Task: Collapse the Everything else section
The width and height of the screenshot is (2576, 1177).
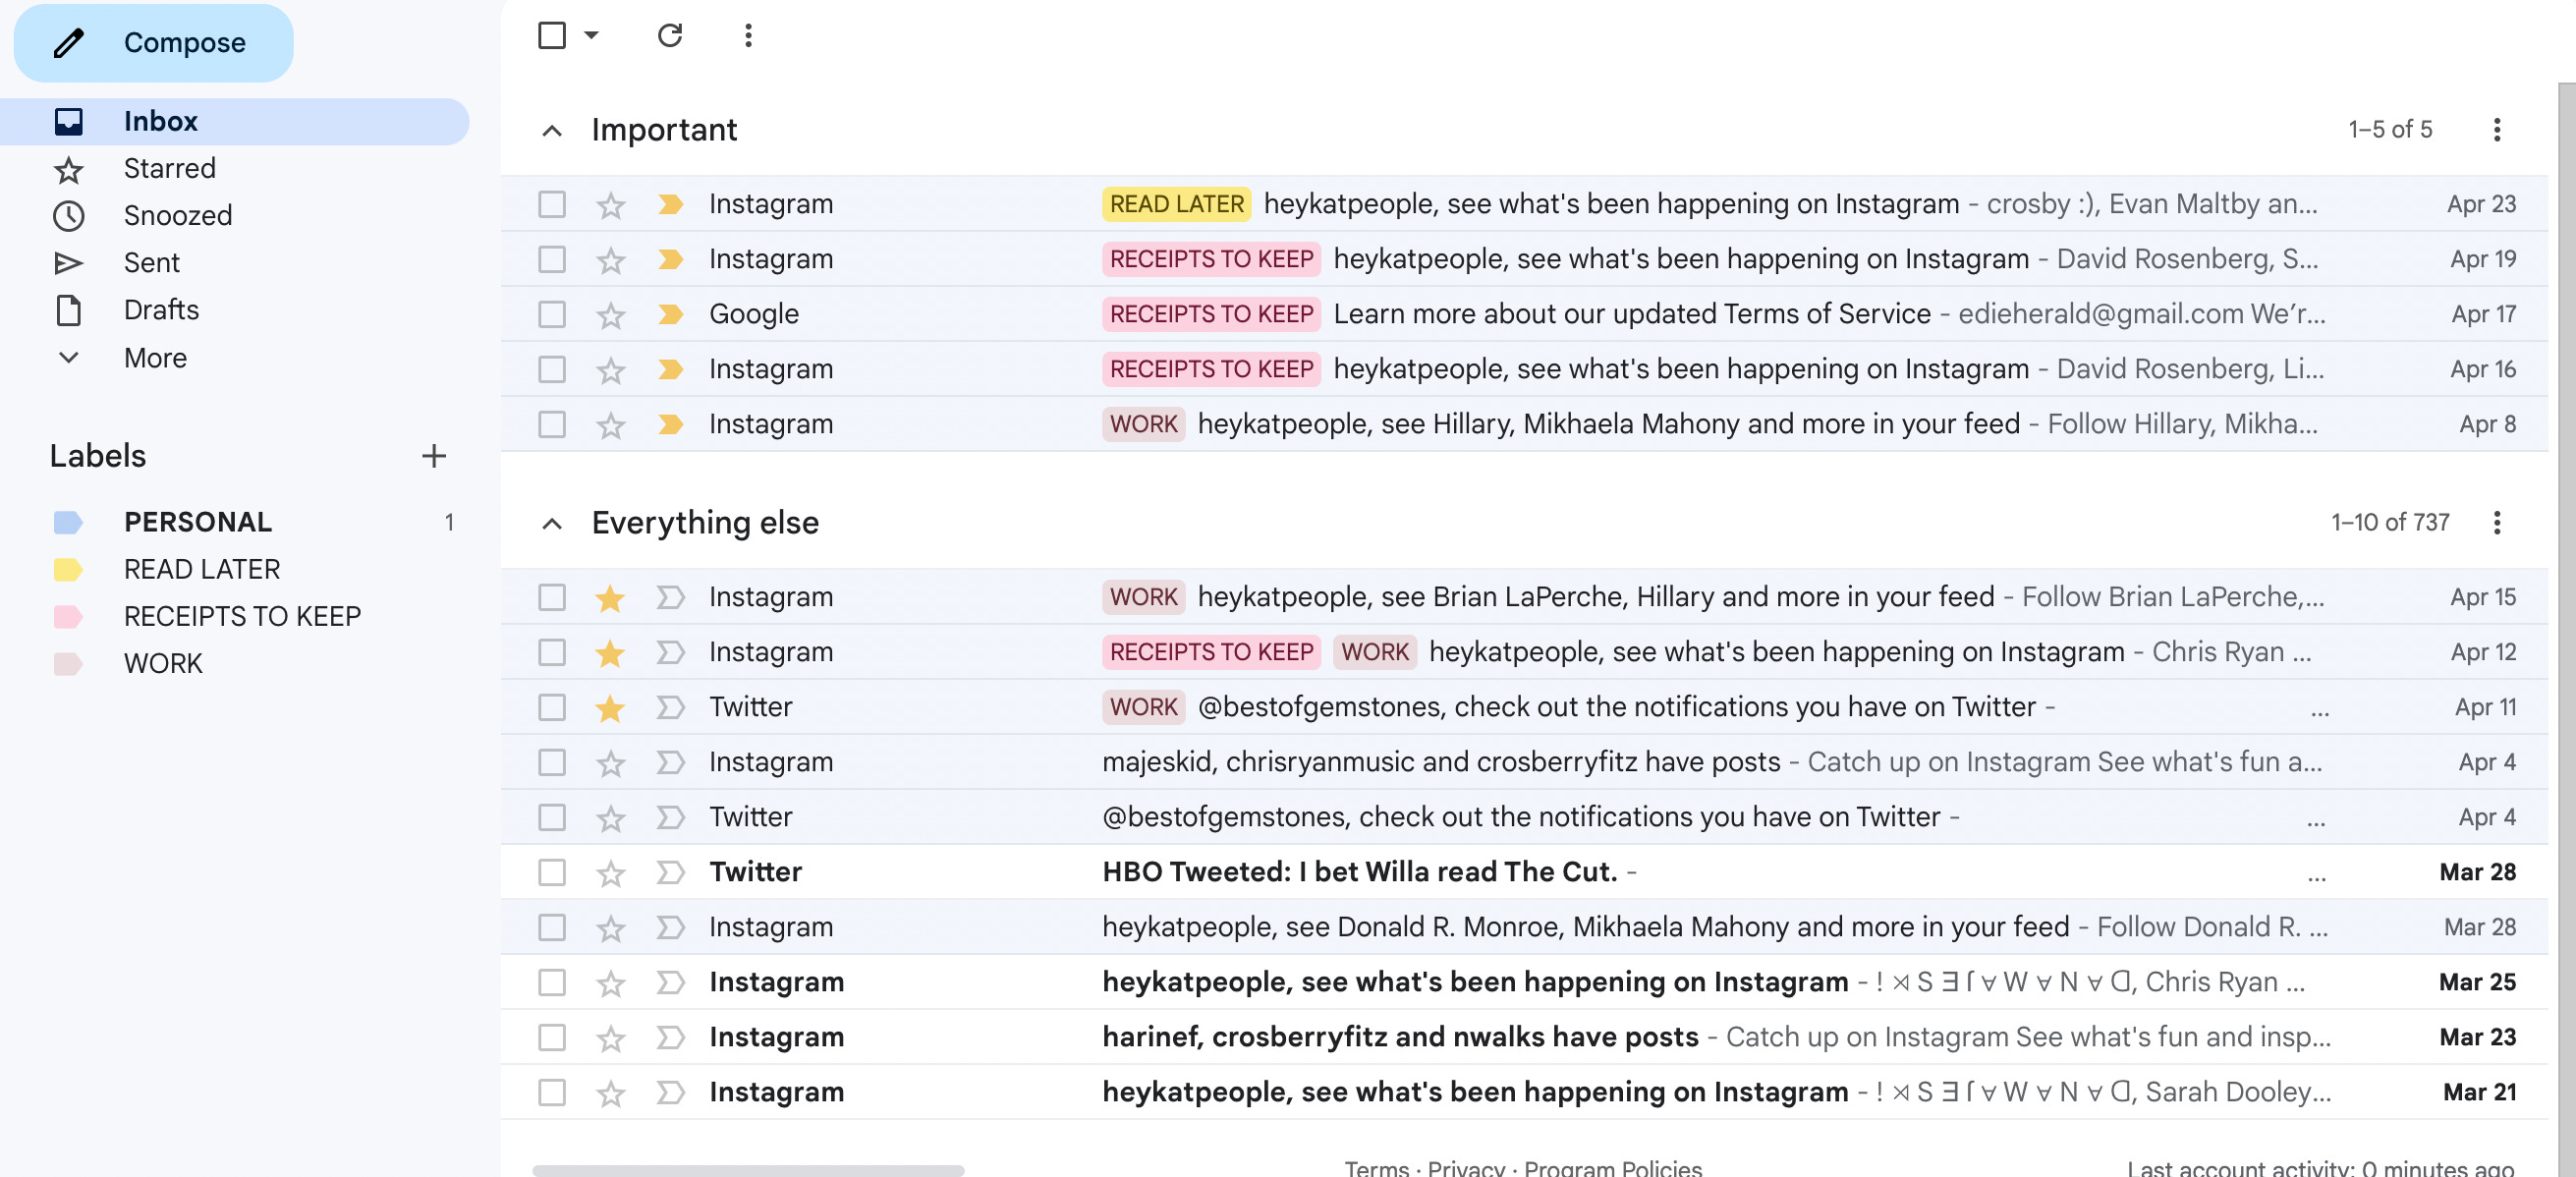Action: [551, 523]
